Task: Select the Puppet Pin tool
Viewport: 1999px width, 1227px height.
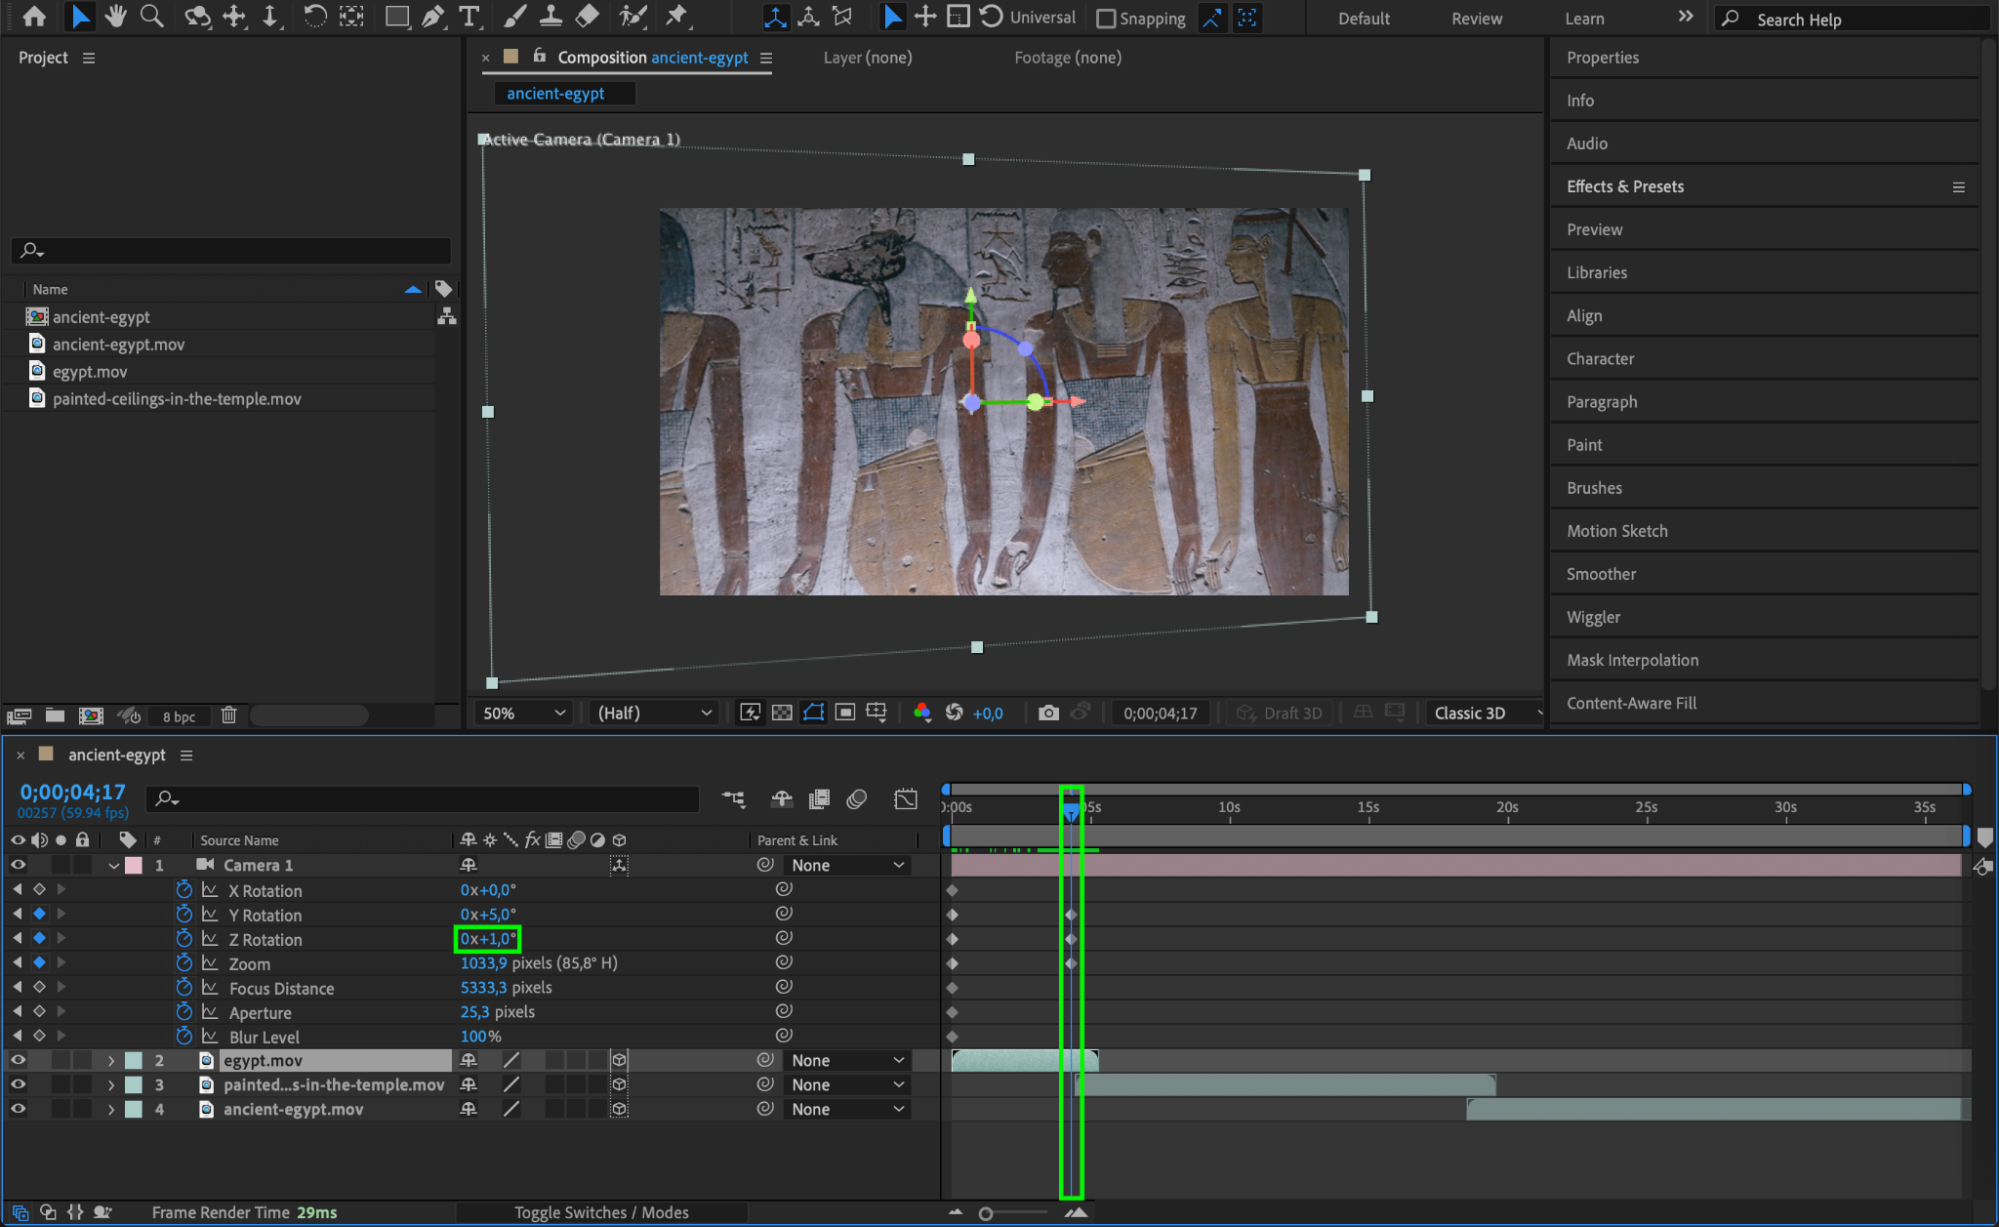Action: click(x=677, y=16)
